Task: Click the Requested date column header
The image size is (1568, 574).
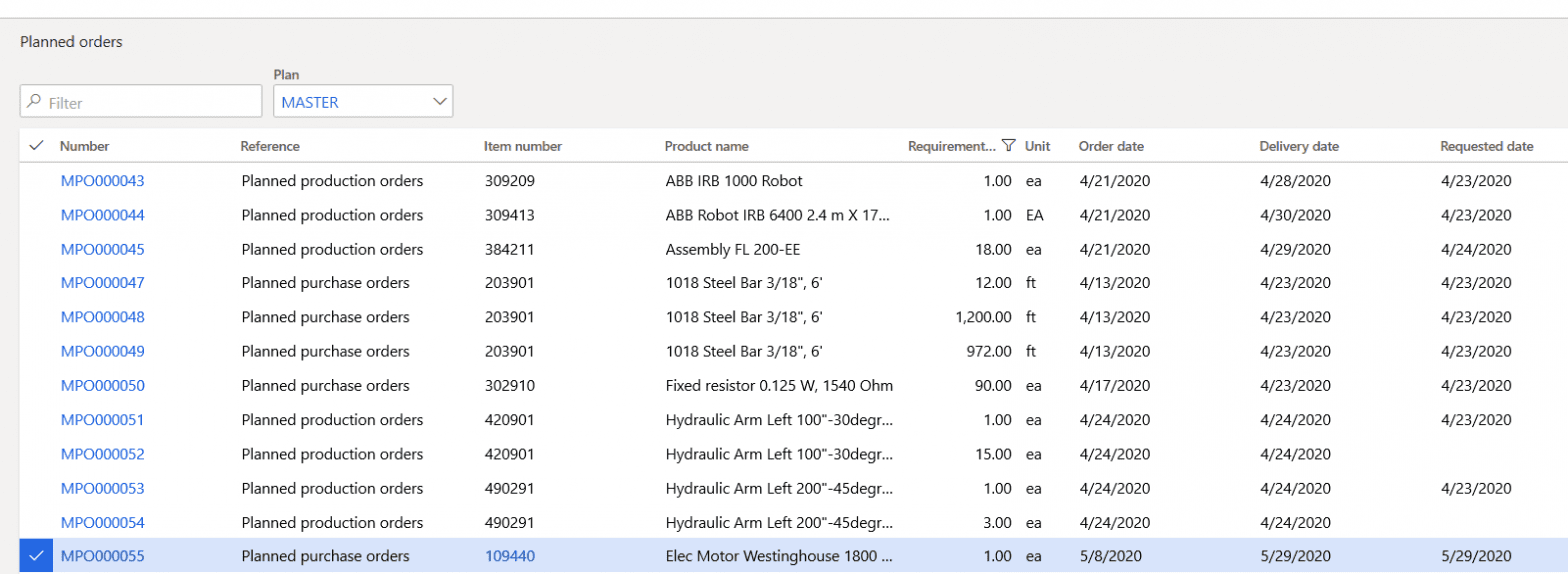Action: click(1486, 146)
